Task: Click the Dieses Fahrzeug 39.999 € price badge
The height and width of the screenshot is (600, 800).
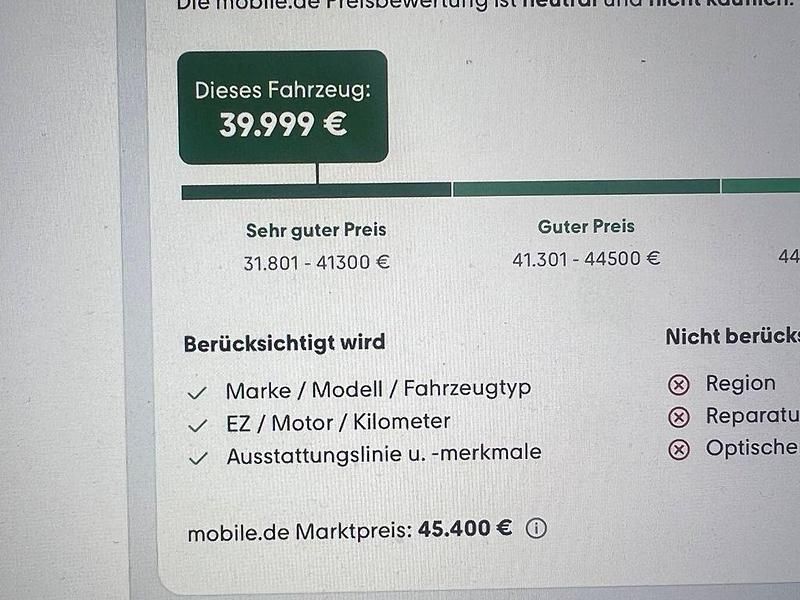Action: coord(283,107)
